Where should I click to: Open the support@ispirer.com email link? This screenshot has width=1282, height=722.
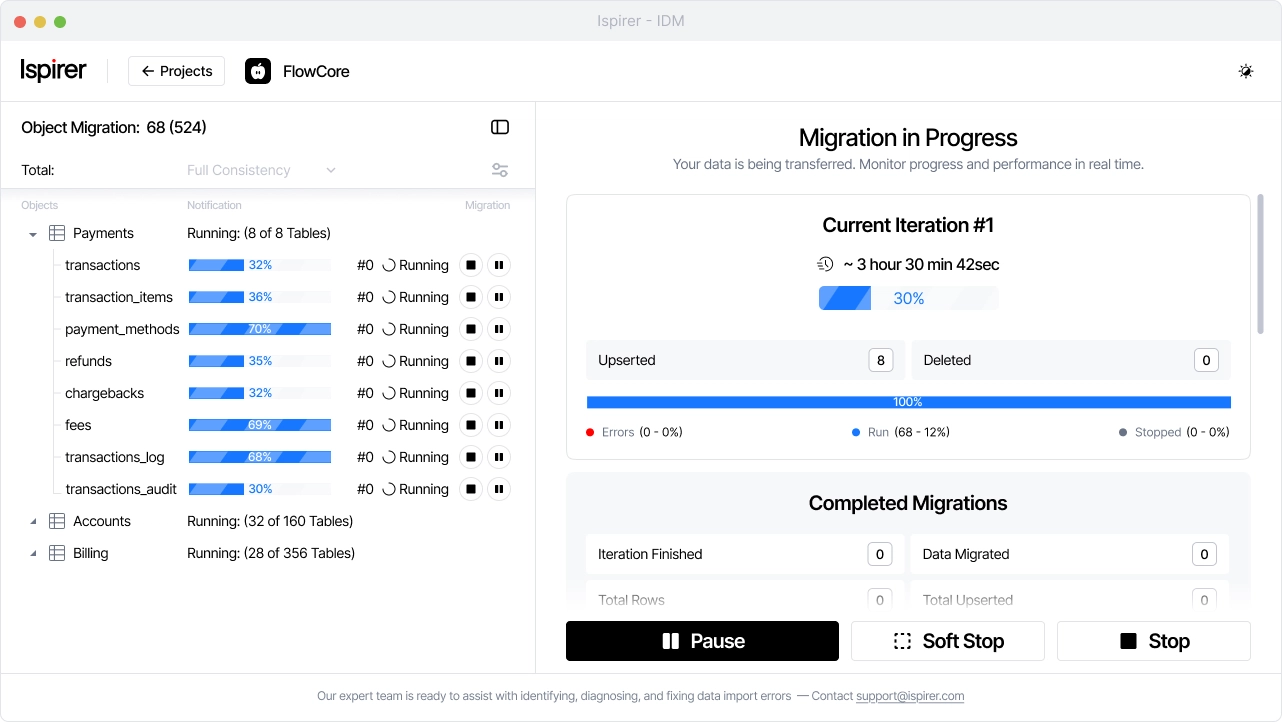pos(909,696)
